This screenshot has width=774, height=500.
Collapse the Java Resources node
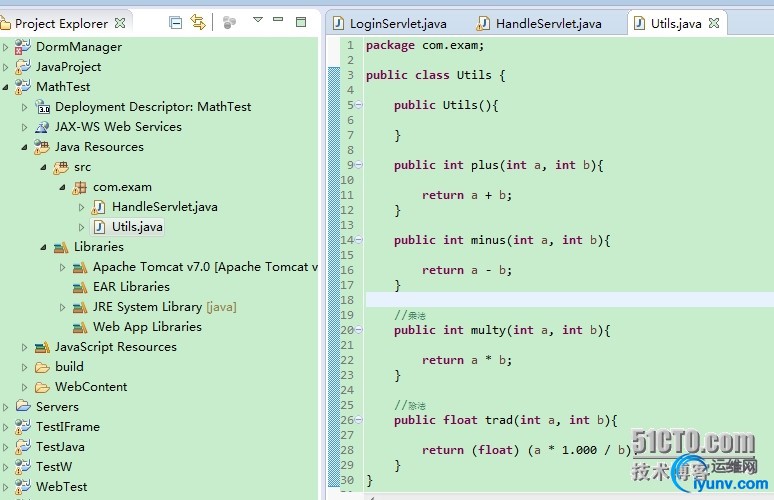tap(24, 147)
